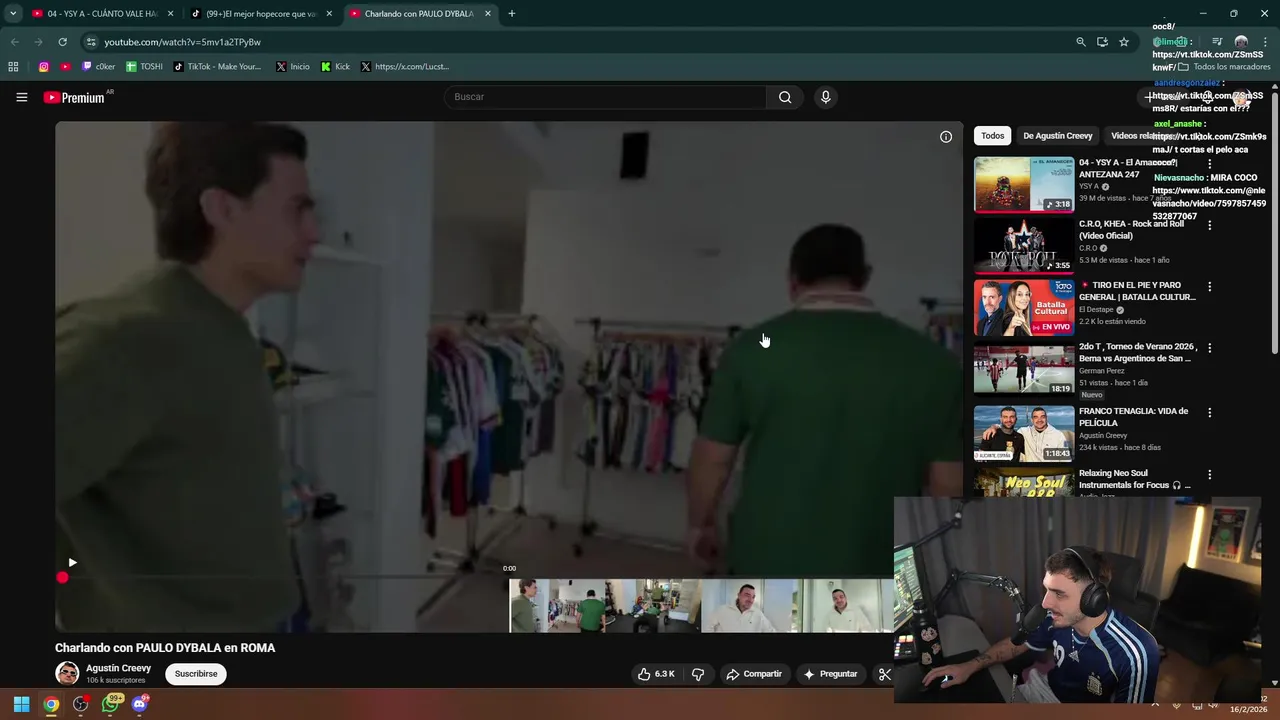The height and width of the screenshot is (720, 1280).
Task: Start voice search with the microphone icon
Action: pos(825,97)
